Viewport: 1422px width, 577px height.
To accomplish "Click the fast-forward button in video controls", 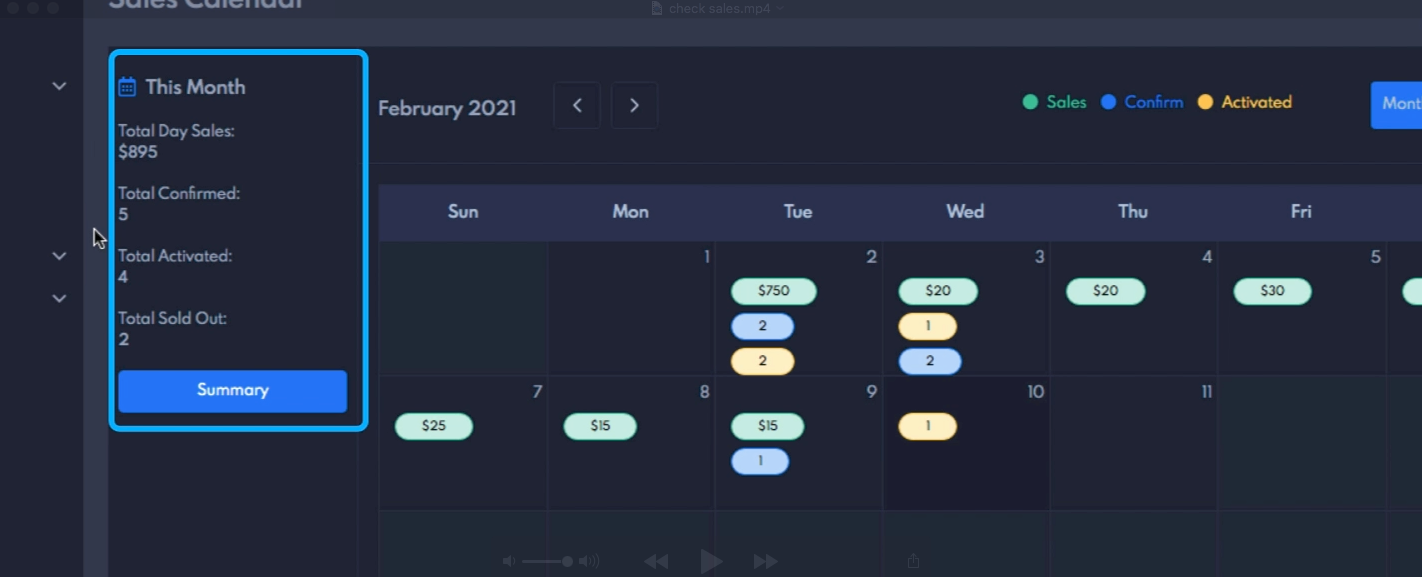I will tap(766, 561).
